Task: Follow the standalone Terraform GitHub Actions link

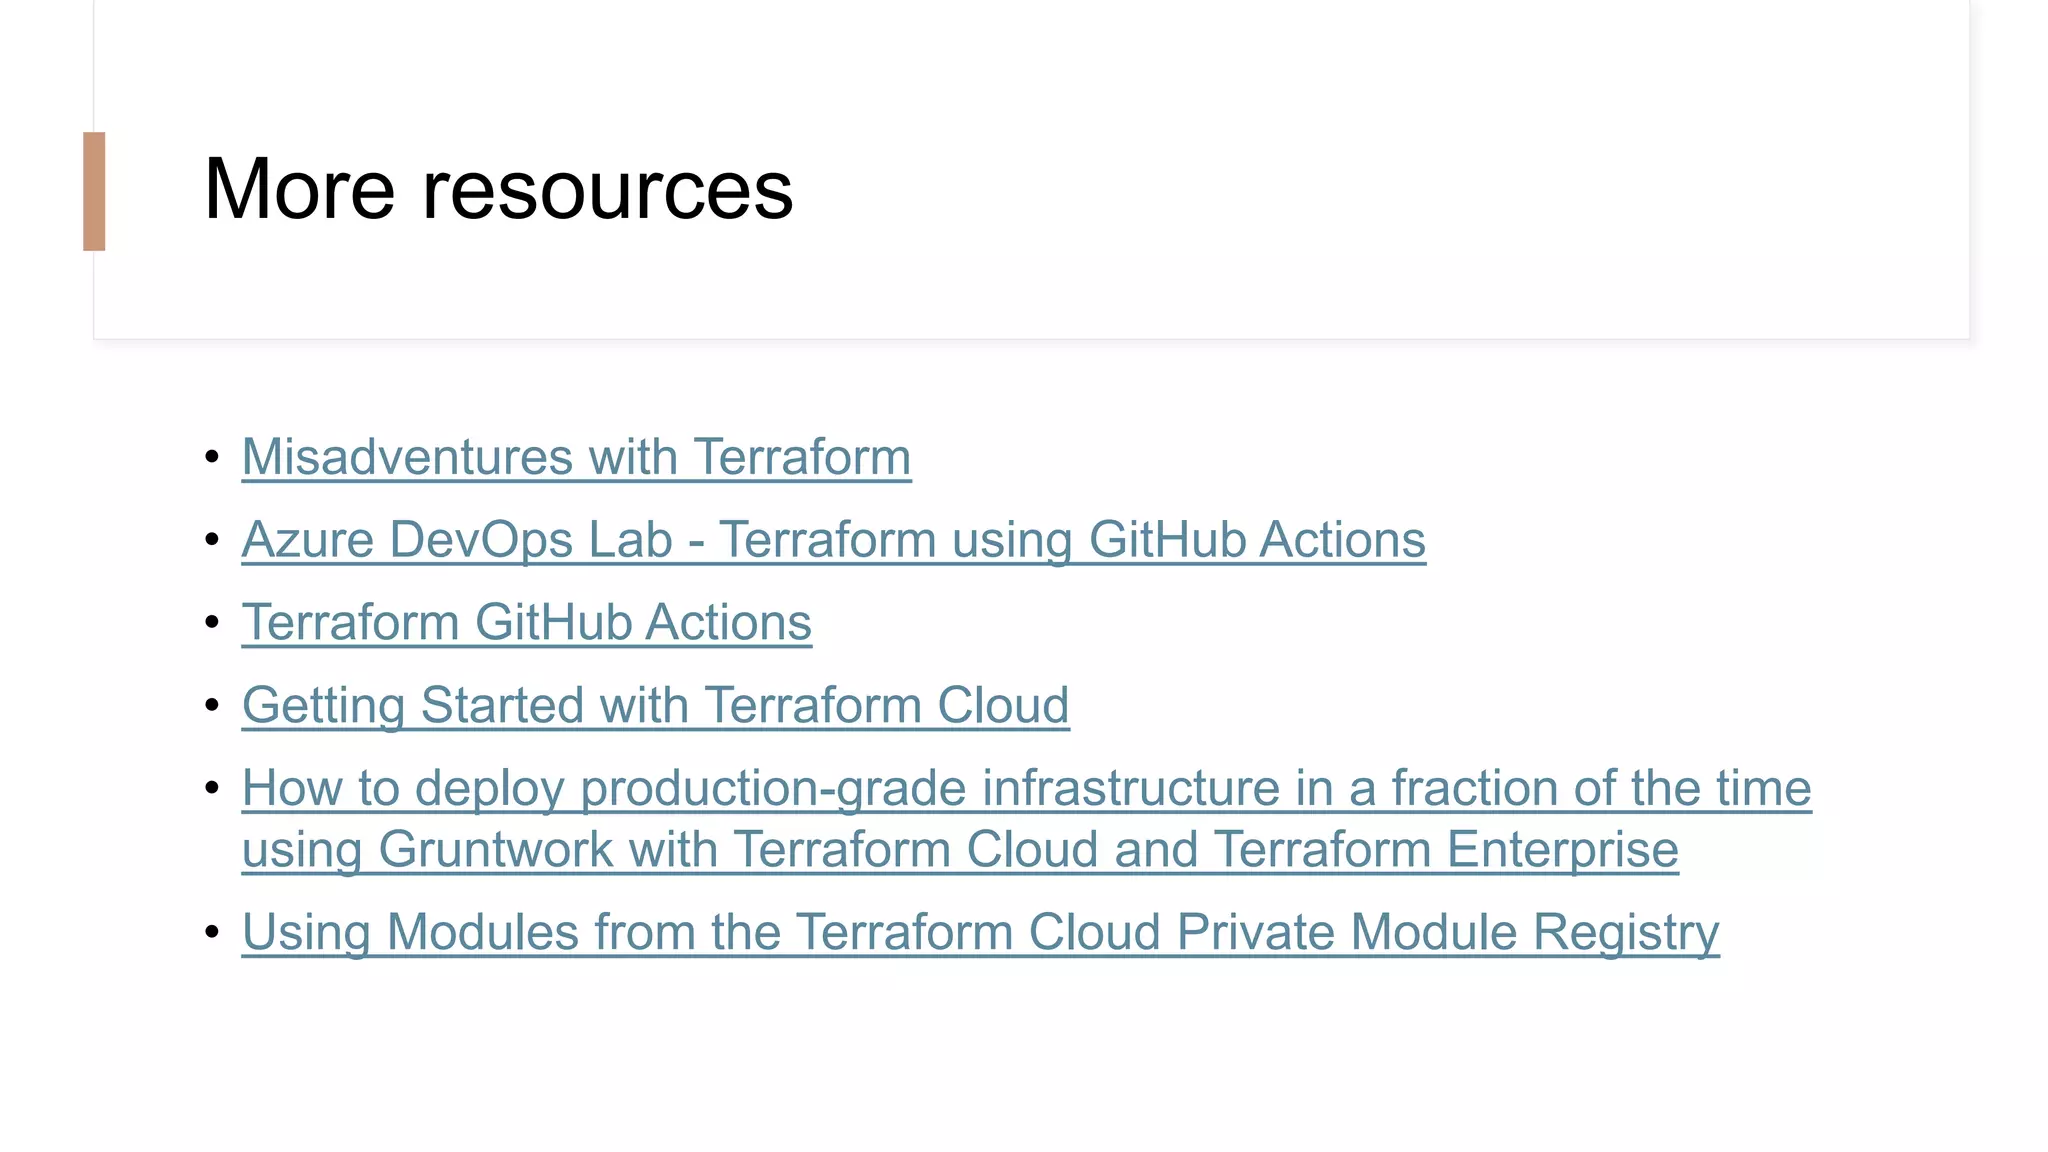Action: tap(526, 622)
